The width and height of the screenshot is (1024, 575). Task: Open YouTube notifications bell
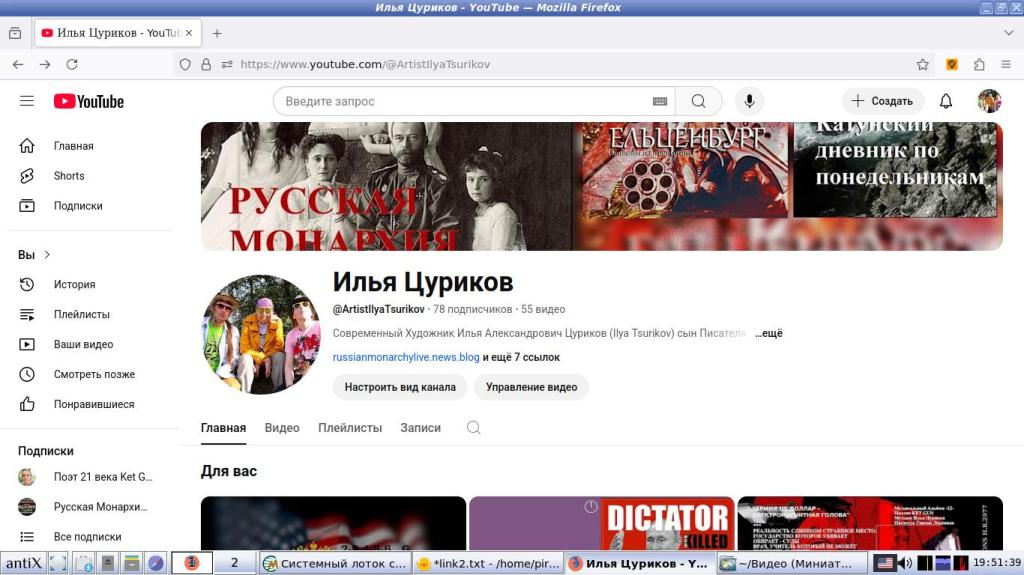946,101
